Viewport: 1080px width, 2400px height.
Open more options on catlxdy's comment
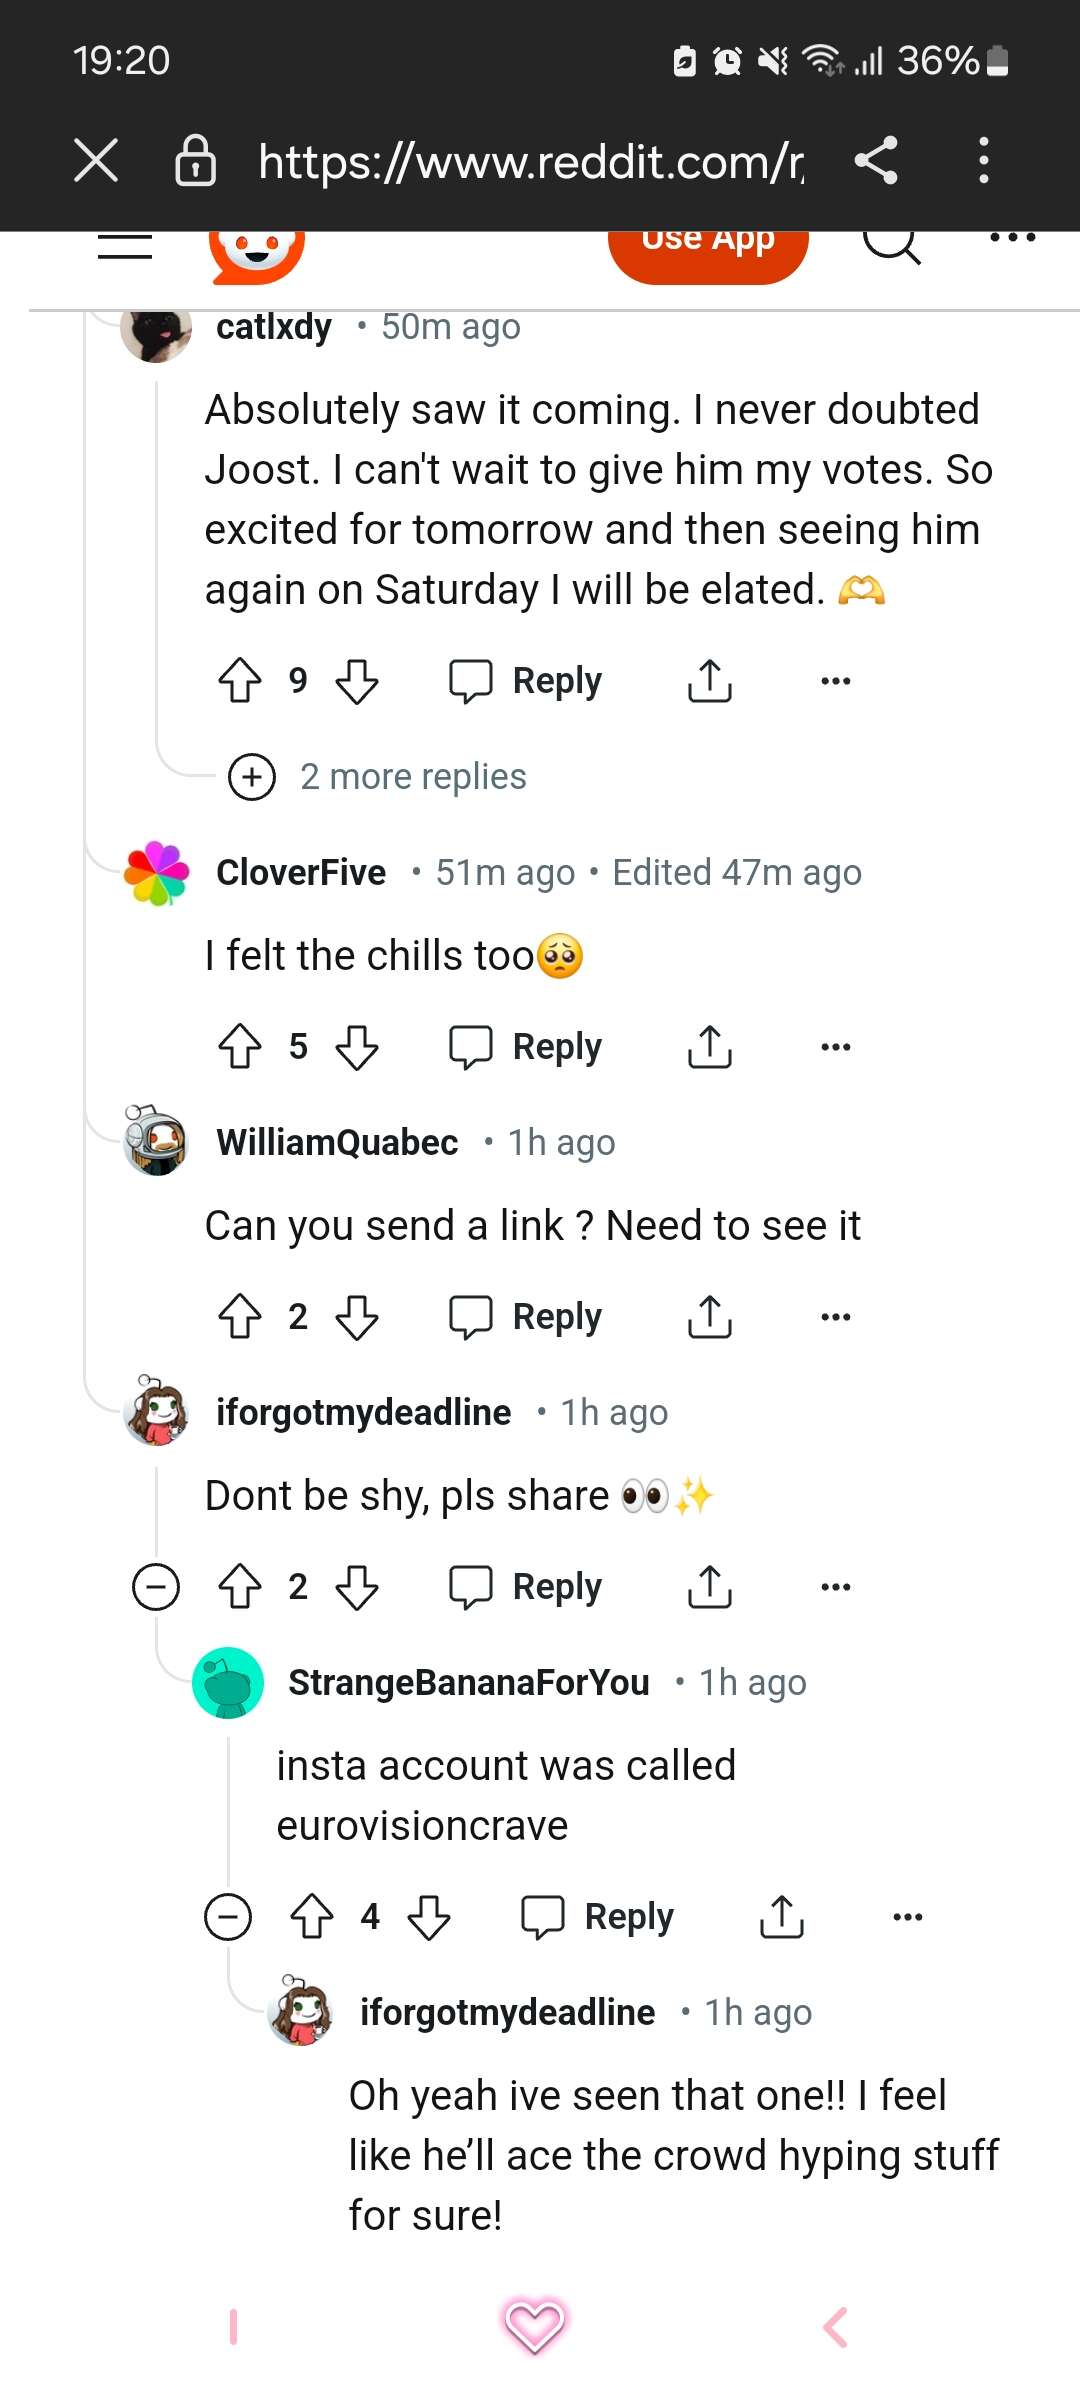tap(835, 681)
